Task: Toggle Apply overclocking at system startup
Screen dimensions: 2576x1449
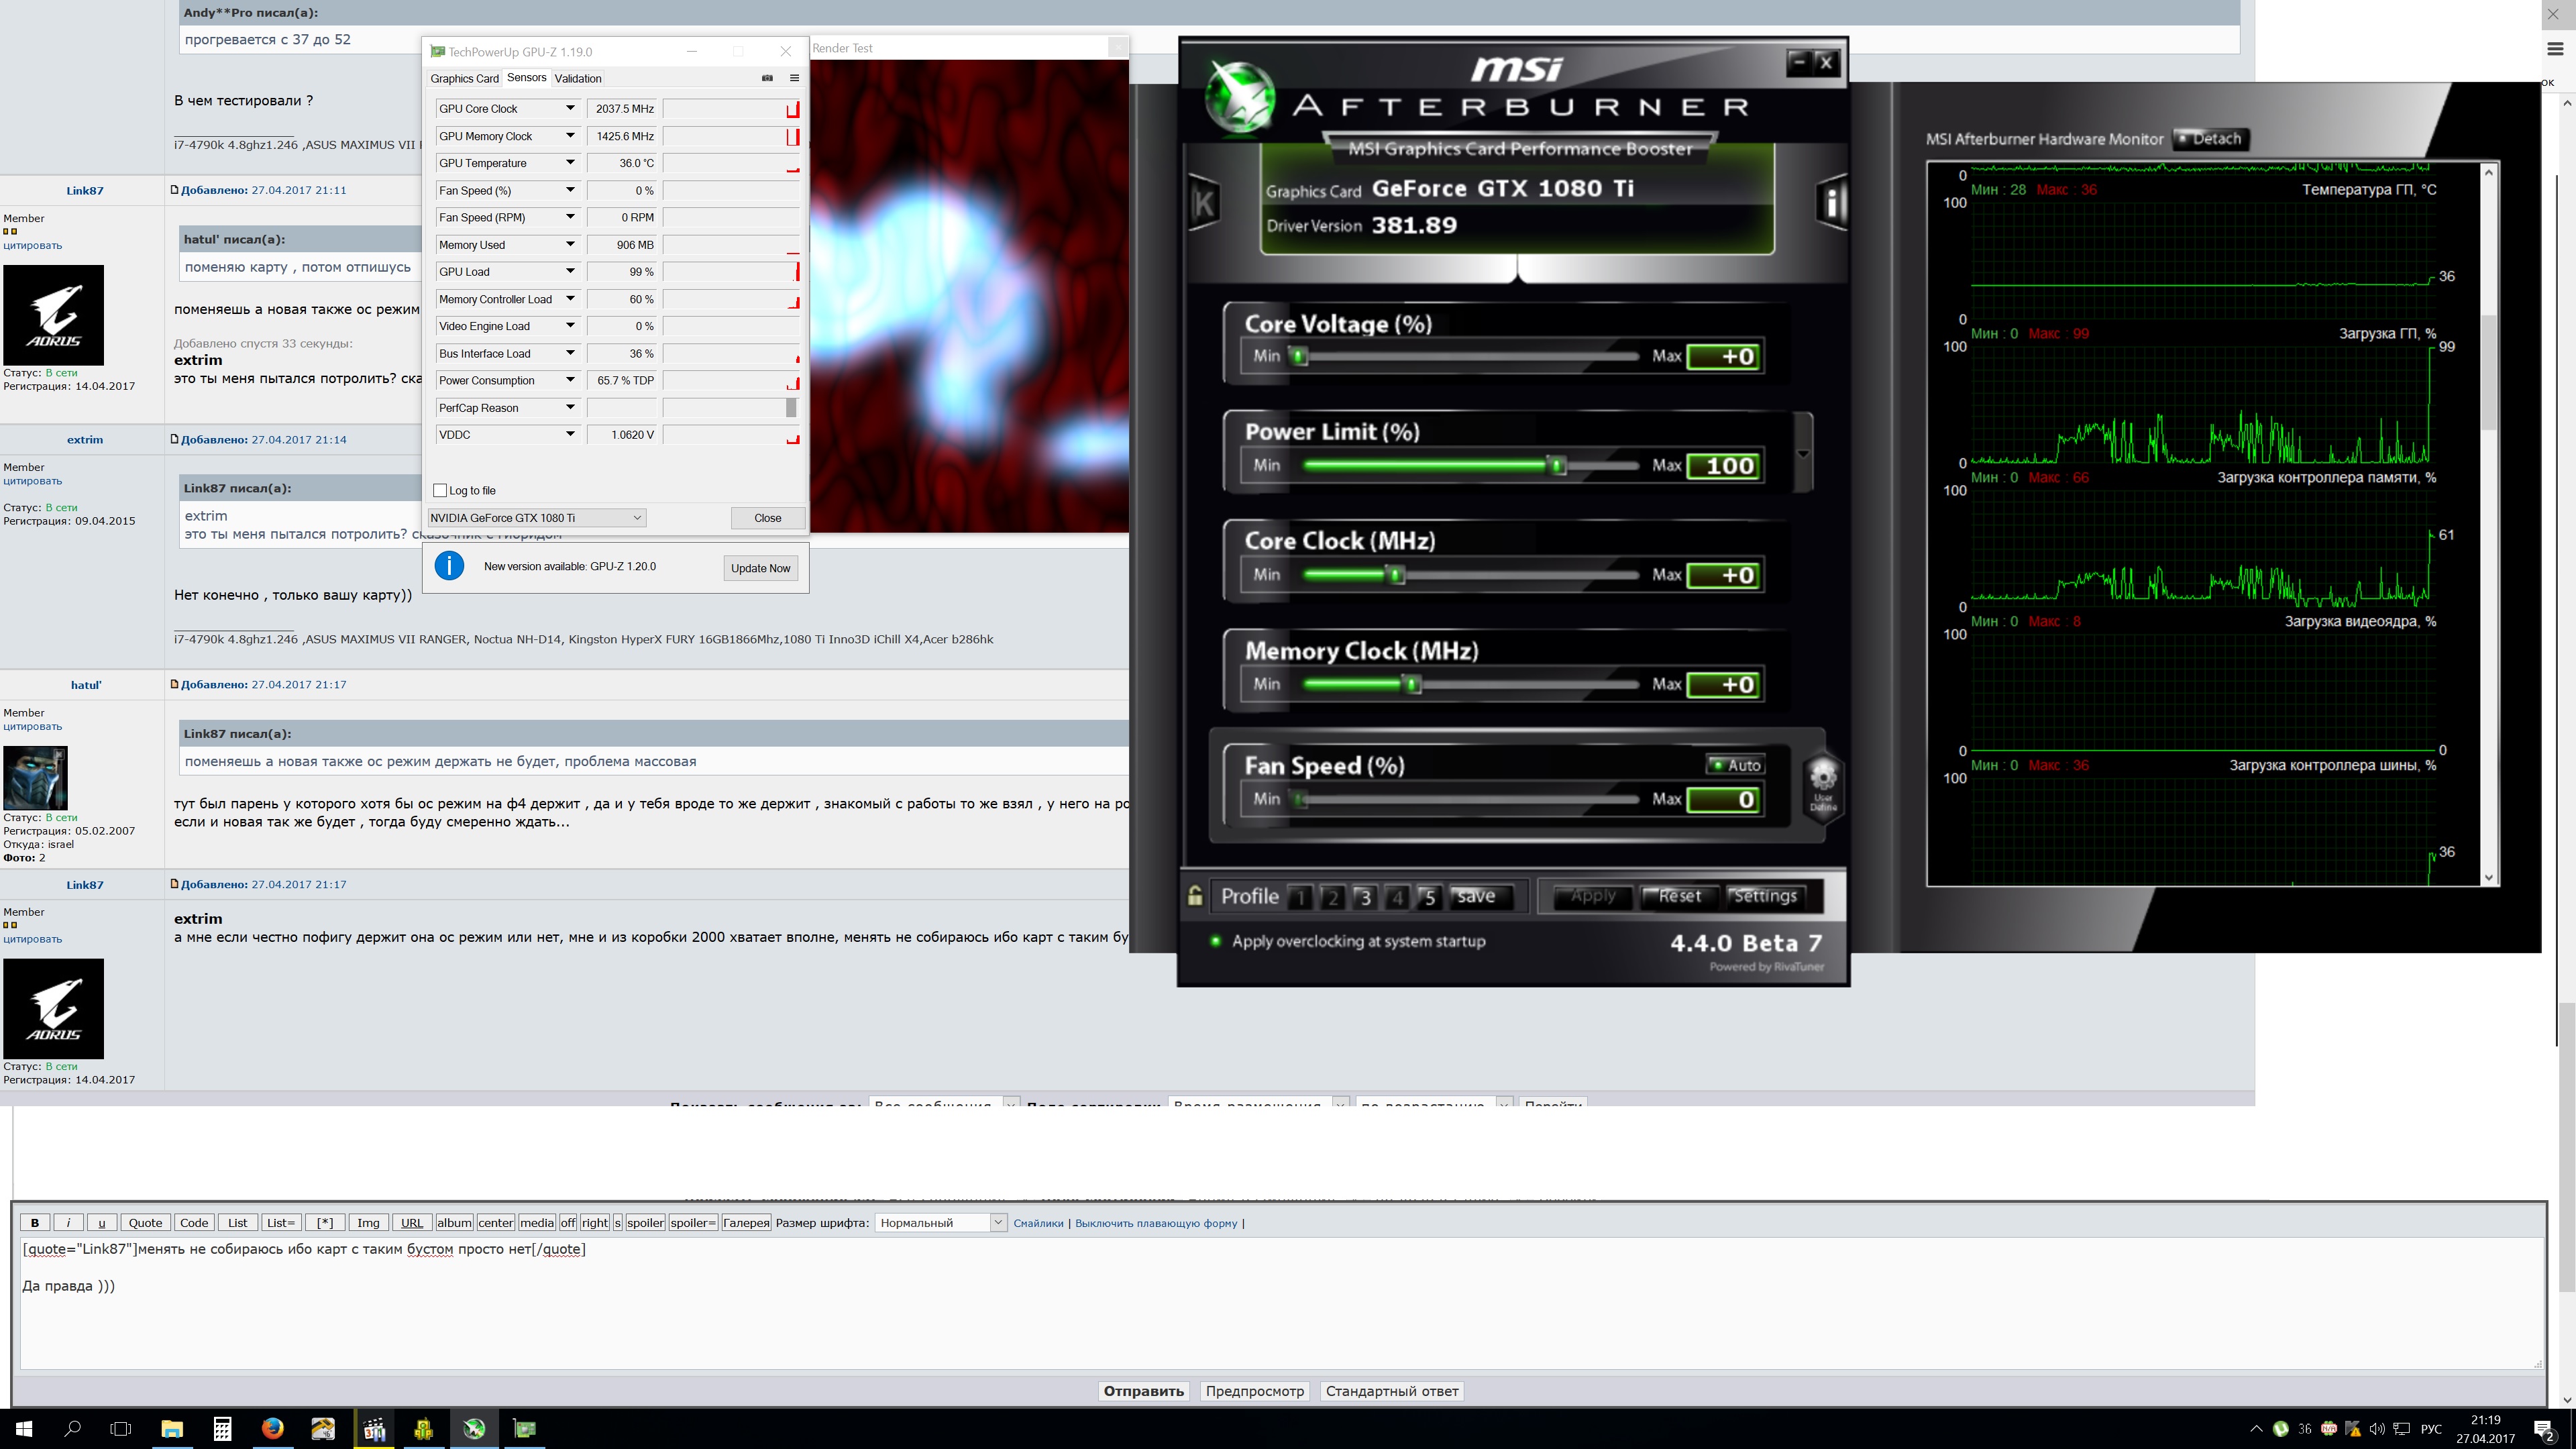Action: point(1216,941)
